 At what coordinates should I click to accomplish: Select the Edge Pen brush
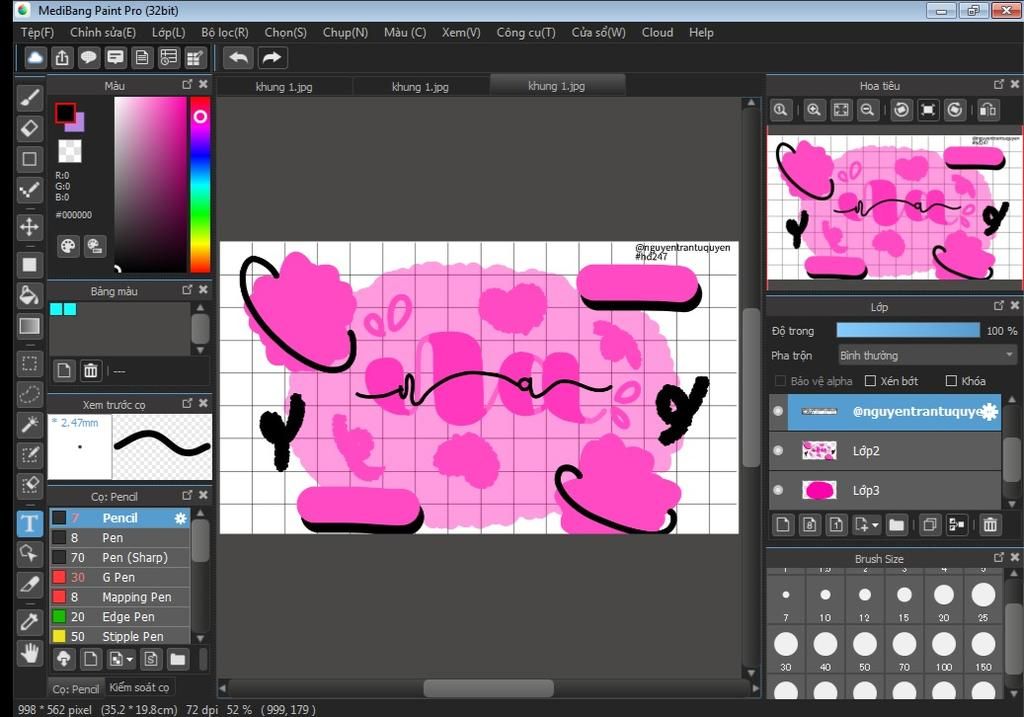[x=120, y=616]
